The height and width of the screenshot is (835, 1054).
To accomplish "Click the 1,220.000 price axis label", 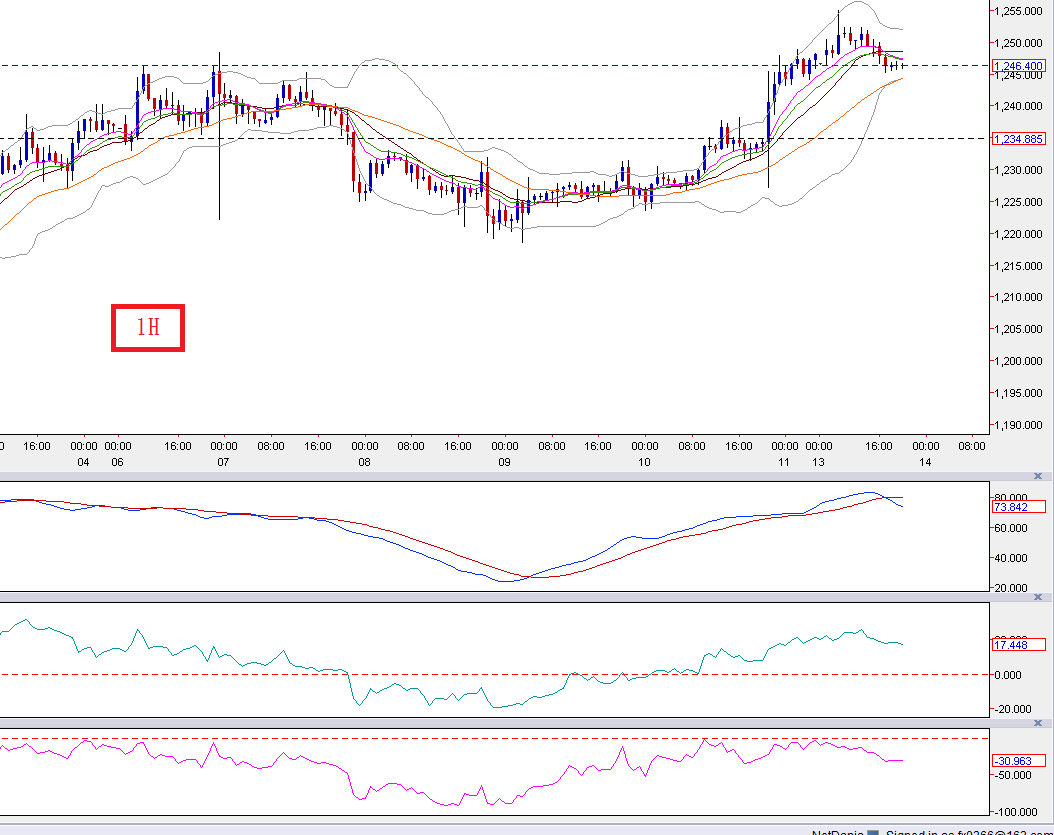I will click(x=1018, y=234).
